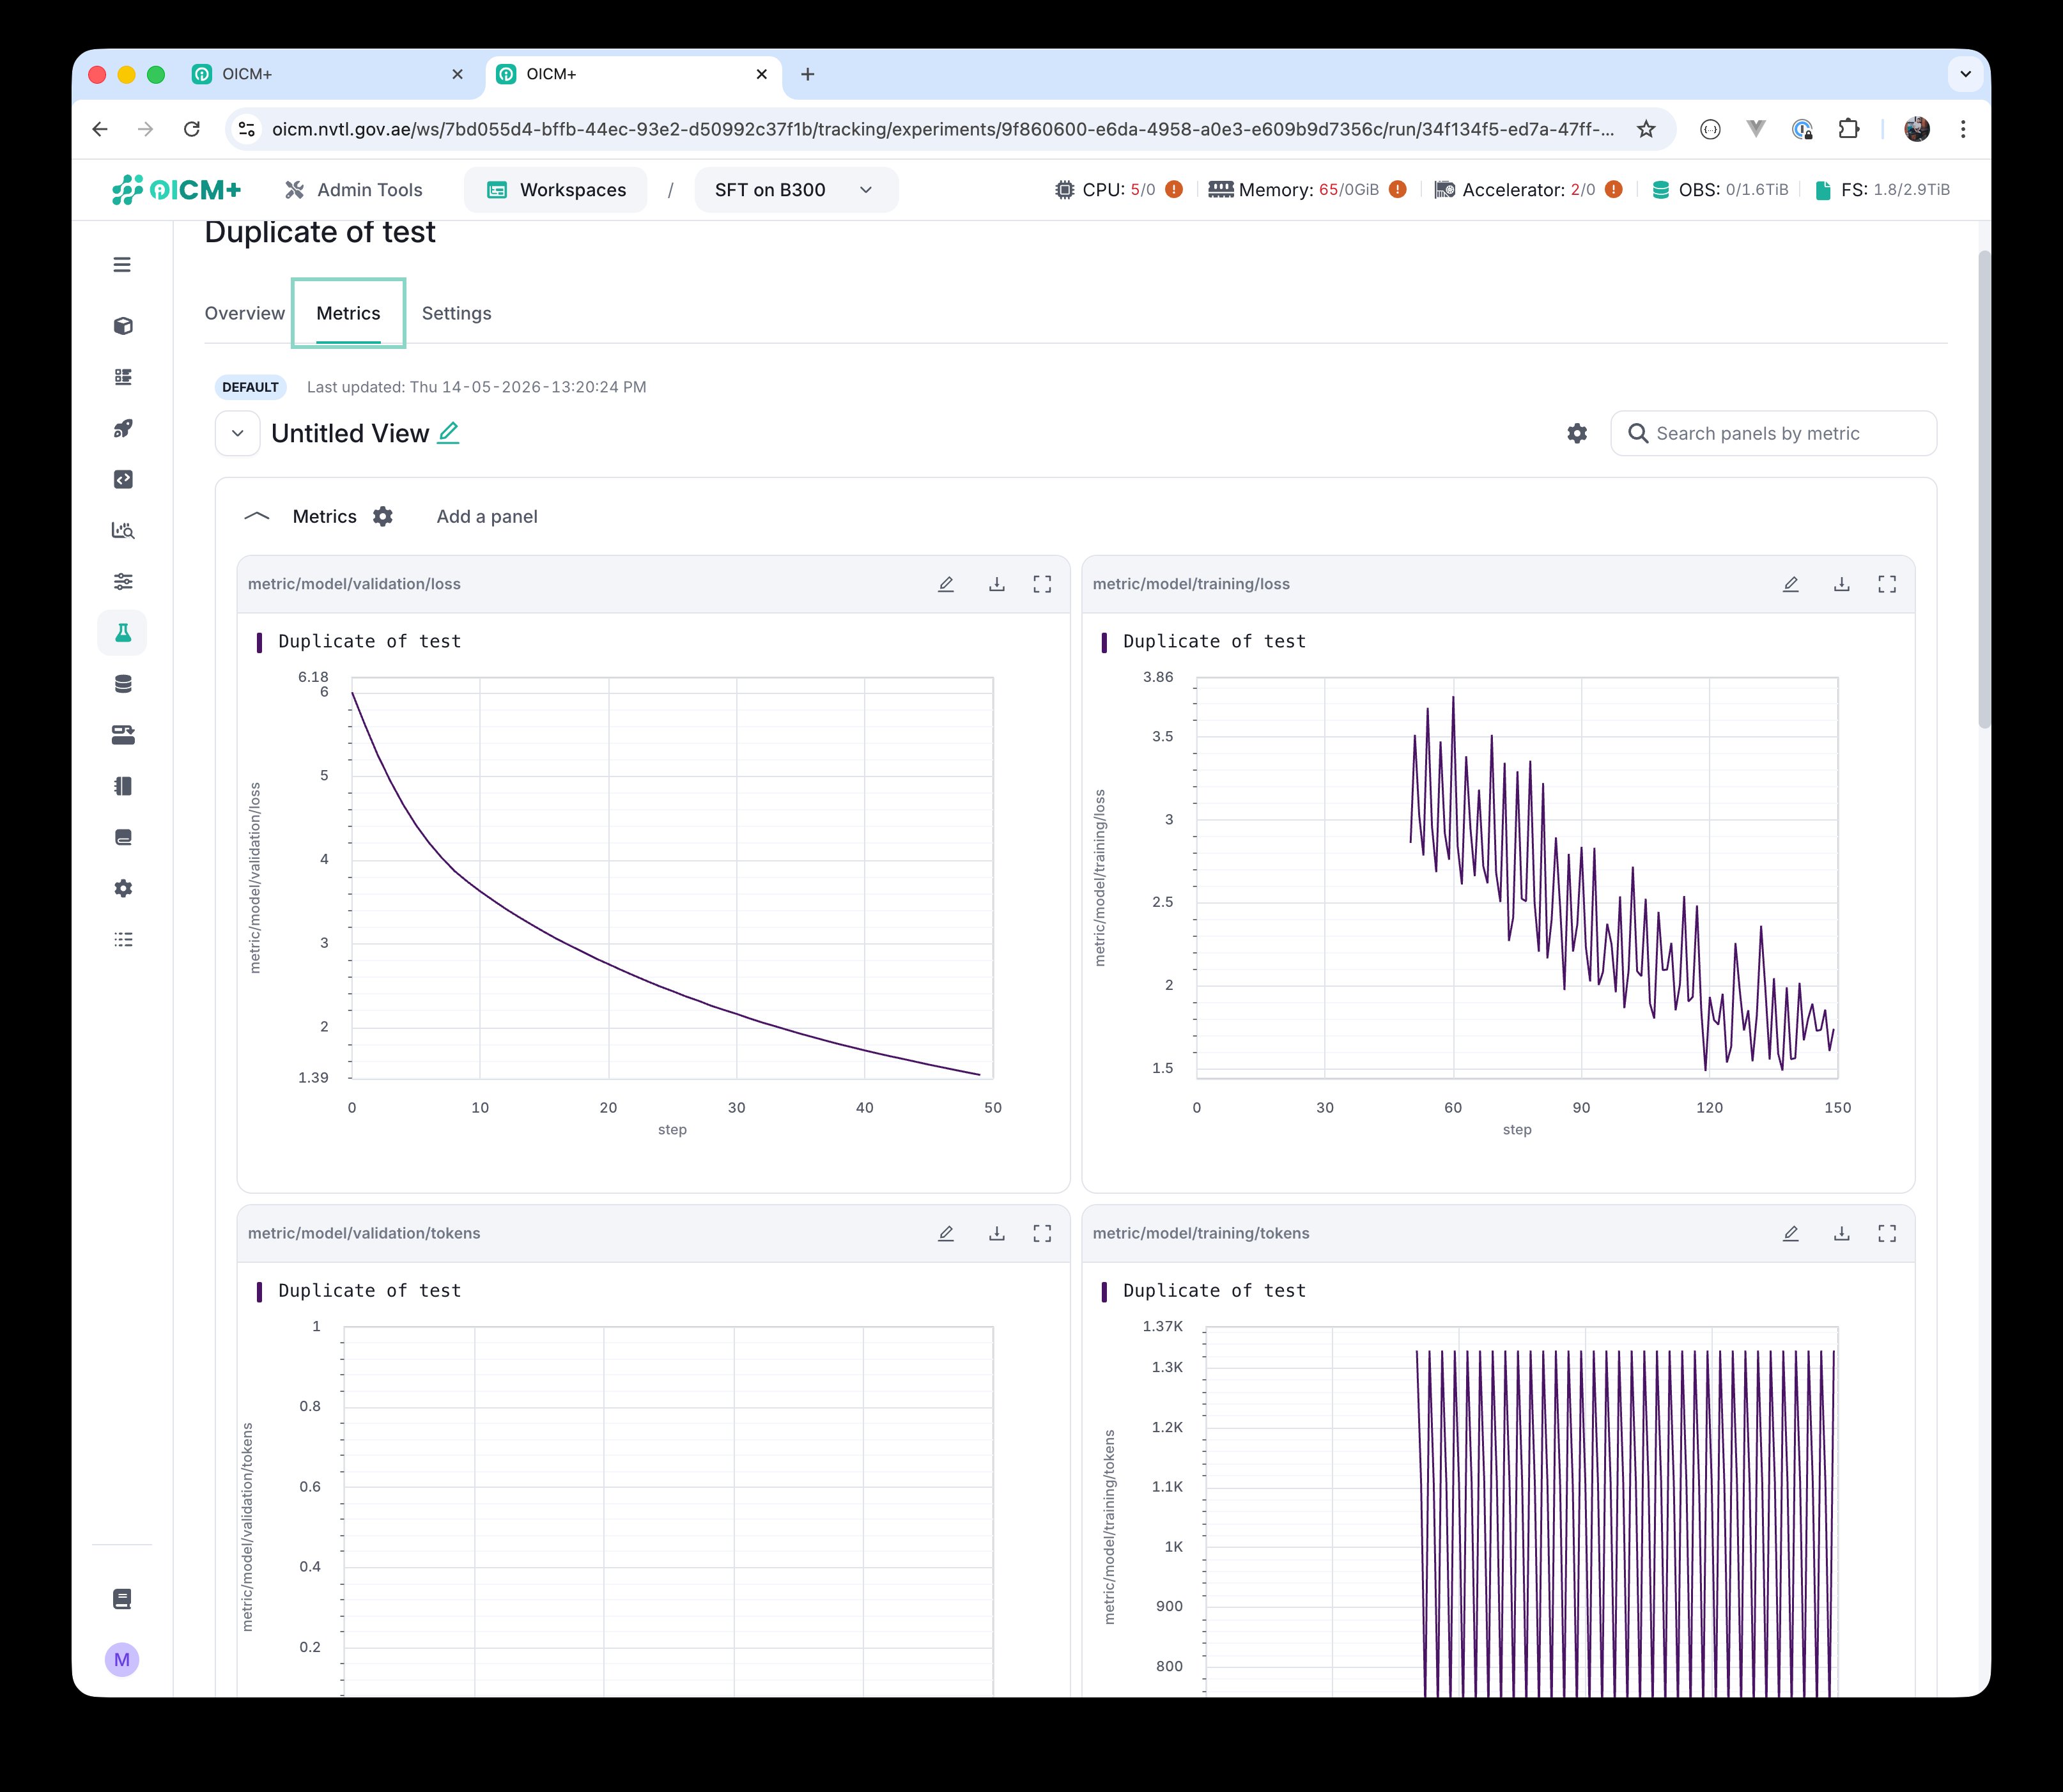Click the metric/model/validation/loss panel title

tap(354, 584)
